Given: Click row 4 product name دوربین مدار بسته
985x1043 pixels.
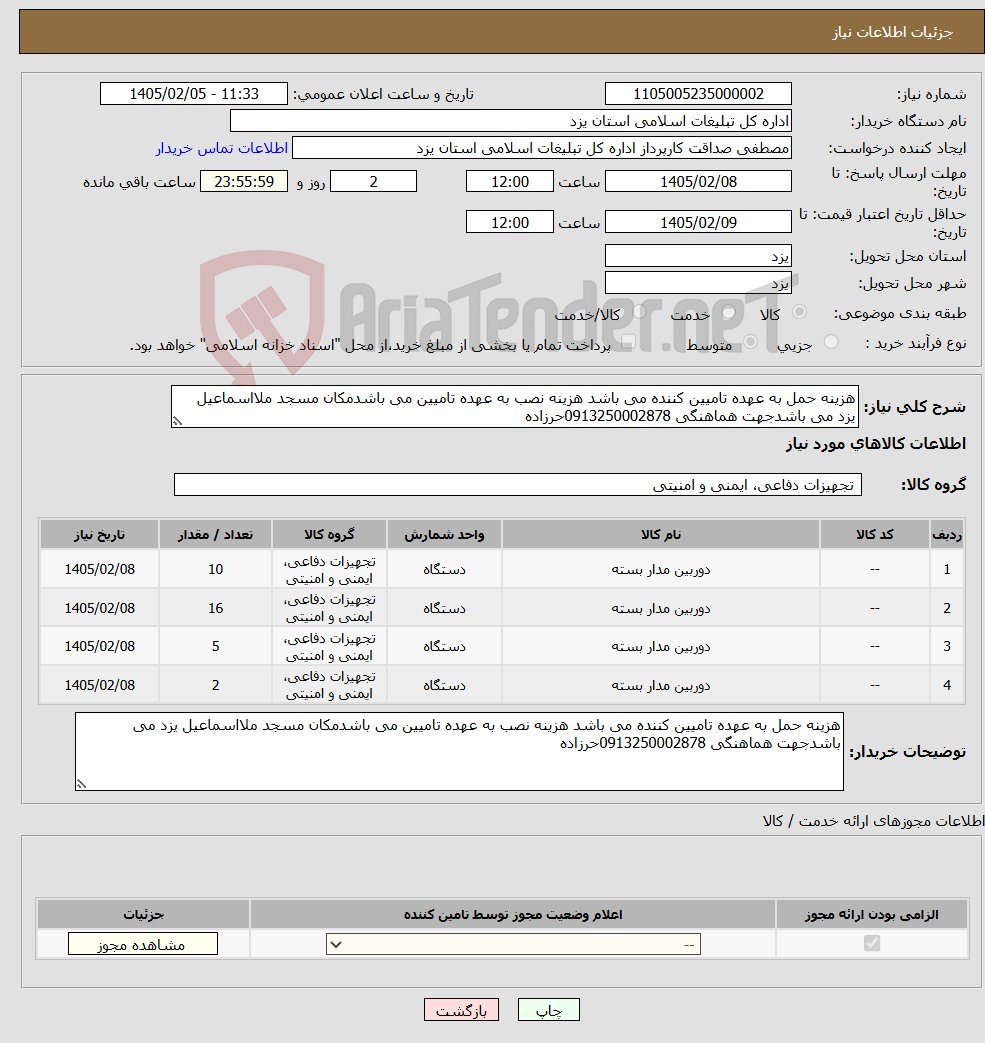Looking at the screenshot, I should (x=660, y=684).
